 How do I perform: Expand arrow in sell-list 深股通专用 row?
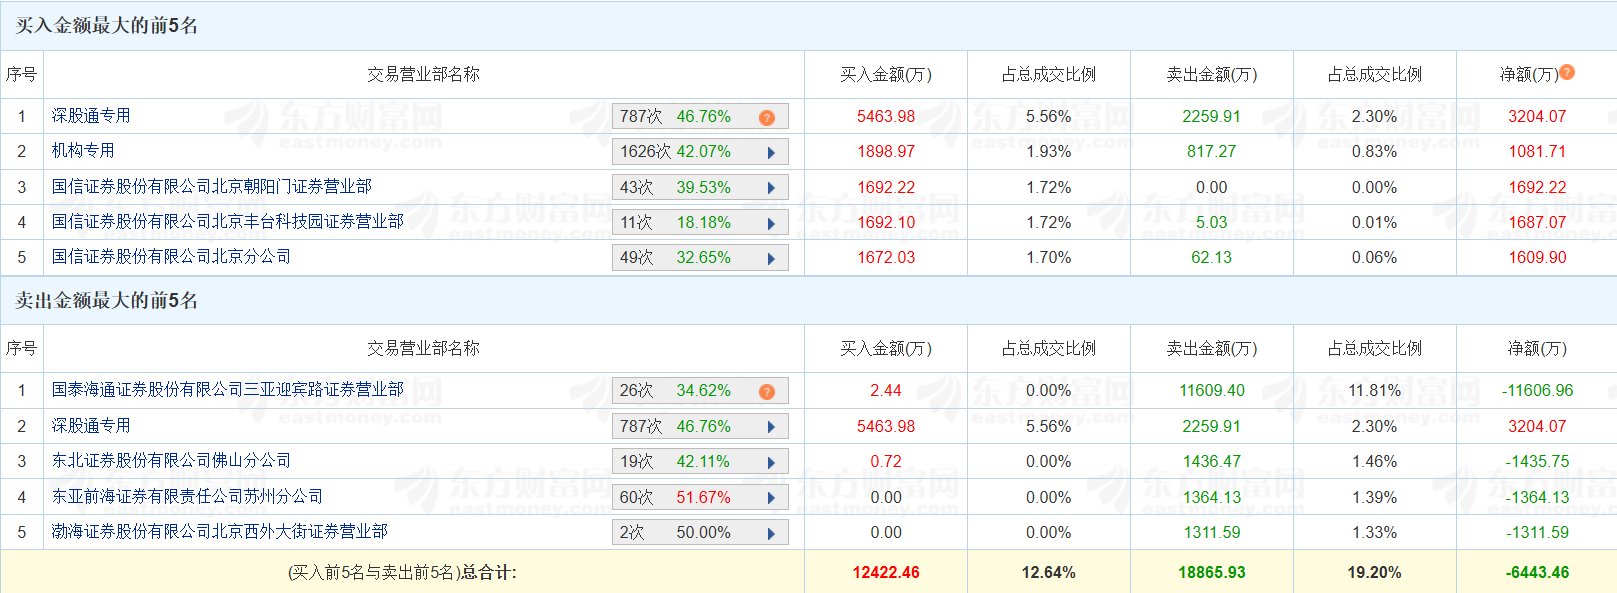click(771, 427)
